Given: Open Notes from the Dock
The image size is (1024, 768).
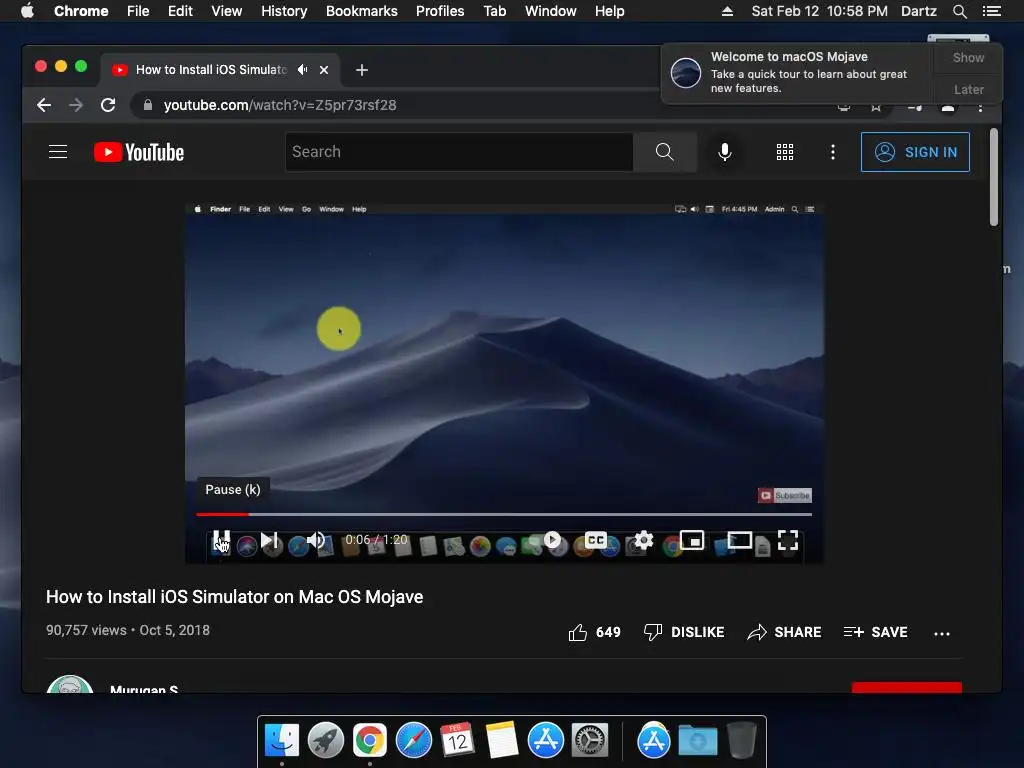Looking at the screenshot, I should click(x=502, y=741).
